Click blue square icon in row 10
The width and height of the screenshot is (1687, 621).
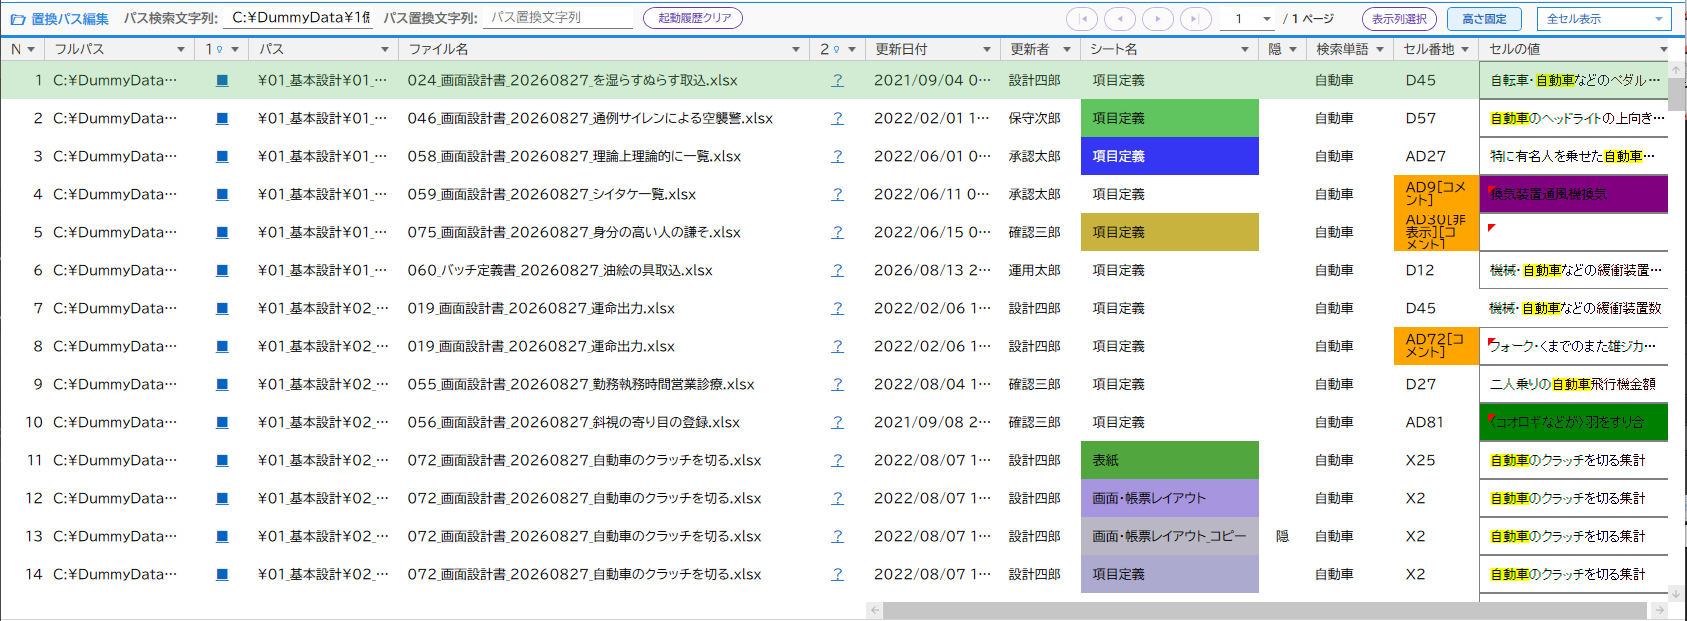pos(222,422)
